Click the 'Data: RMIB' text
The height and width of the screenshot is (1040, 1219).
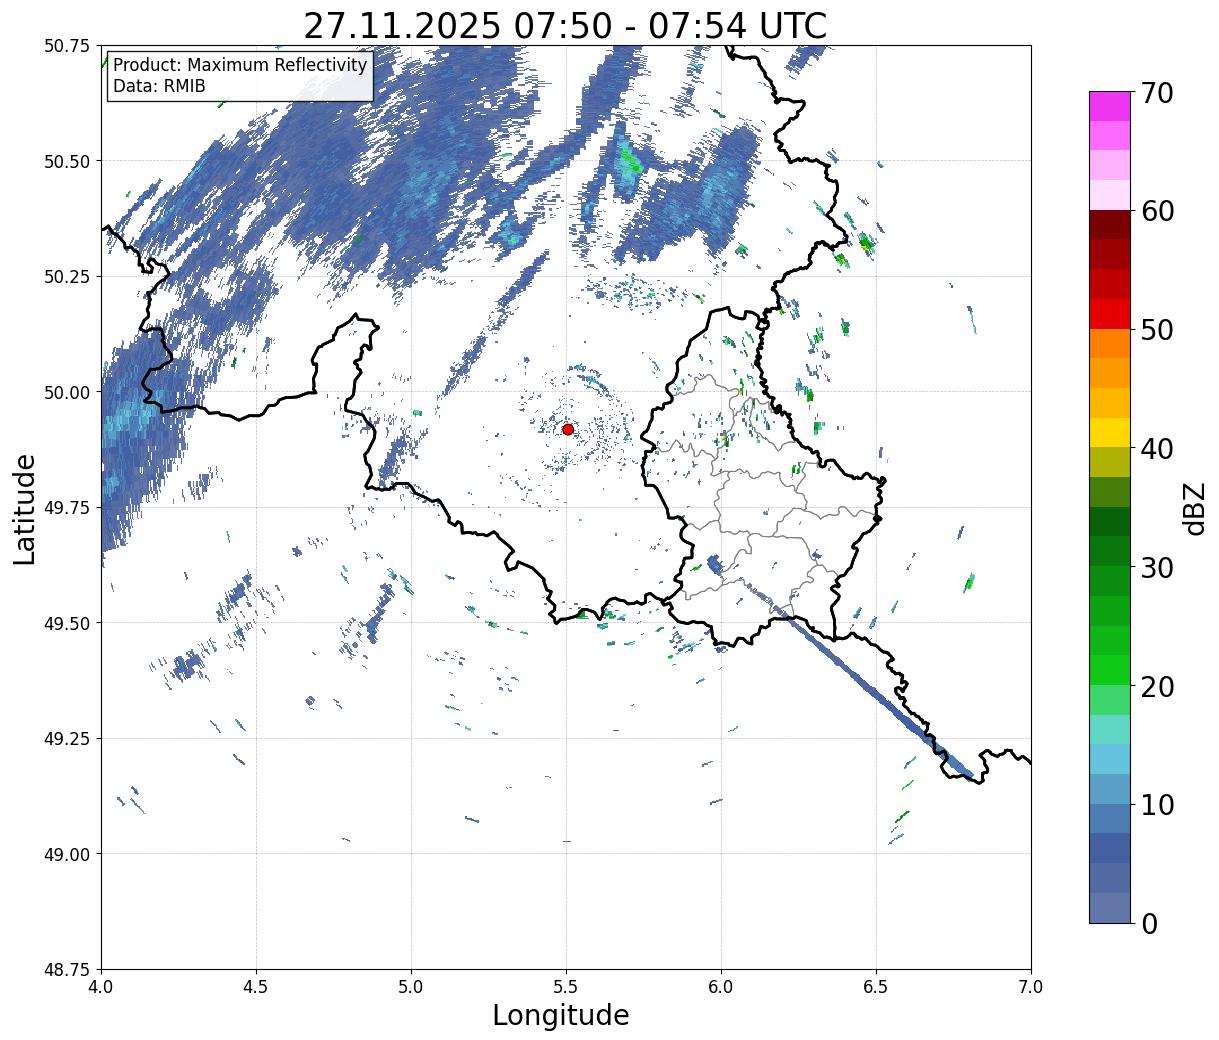point(159,86)
